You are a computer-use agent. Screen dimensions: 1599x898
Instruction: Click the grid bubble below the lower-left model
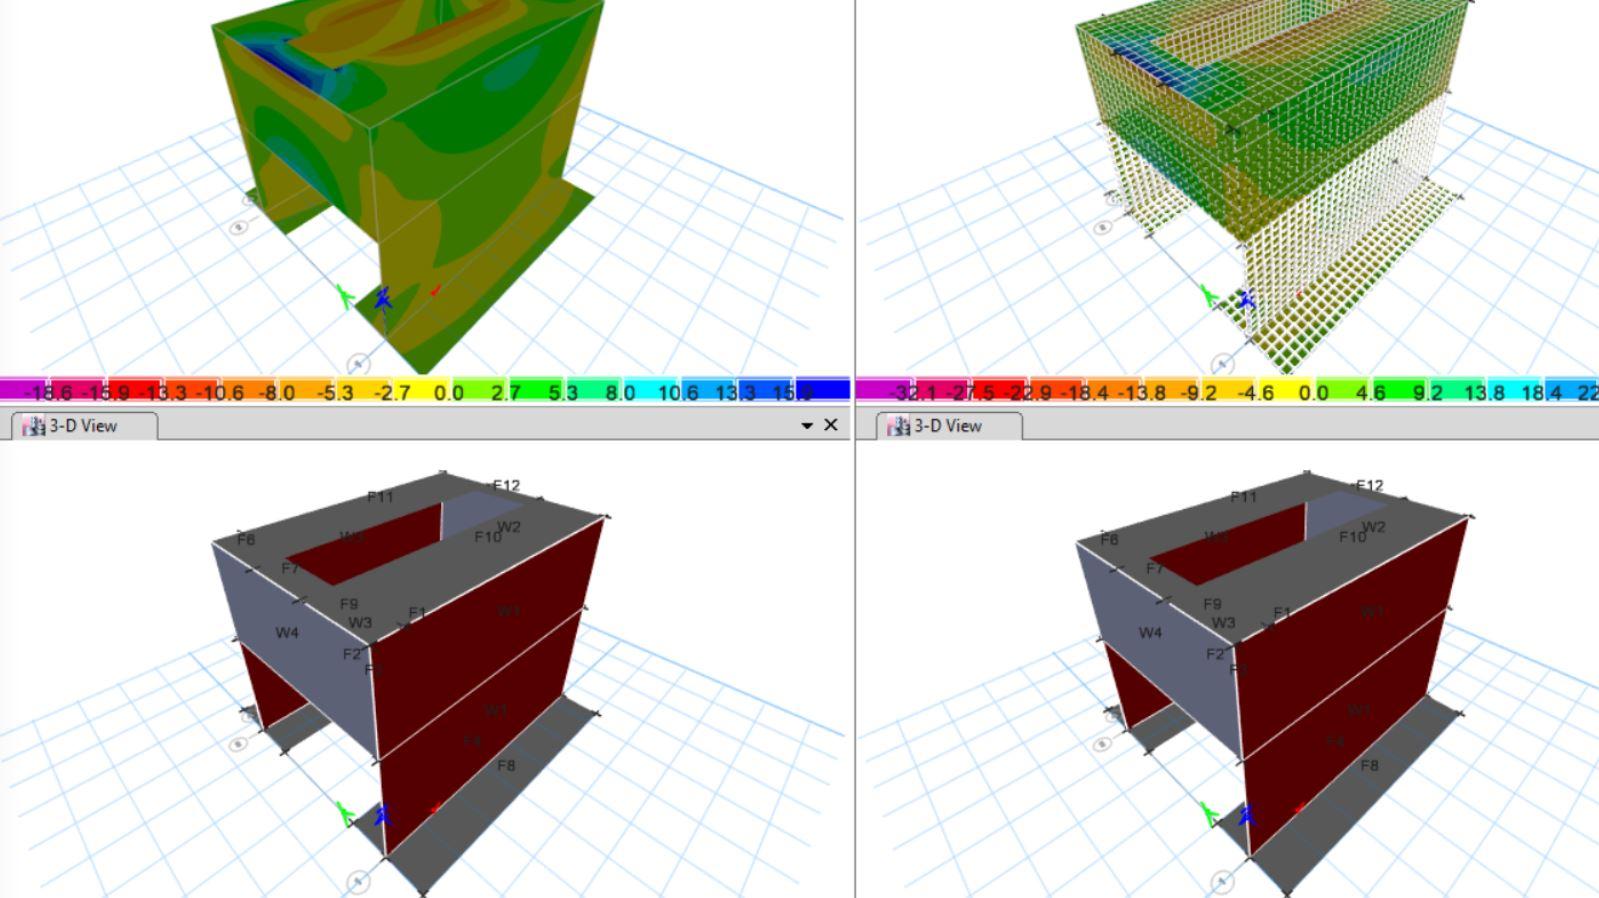(x=358, y=881)
